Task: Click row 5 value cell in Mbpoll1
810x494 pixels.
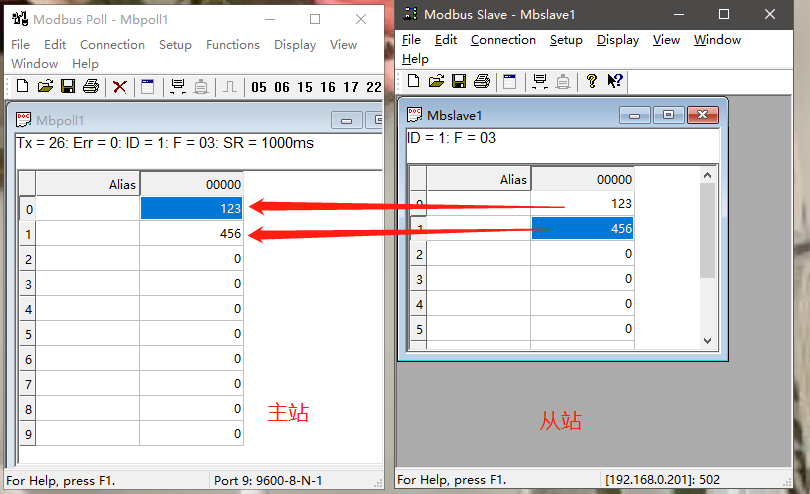Action: (191, 334)
